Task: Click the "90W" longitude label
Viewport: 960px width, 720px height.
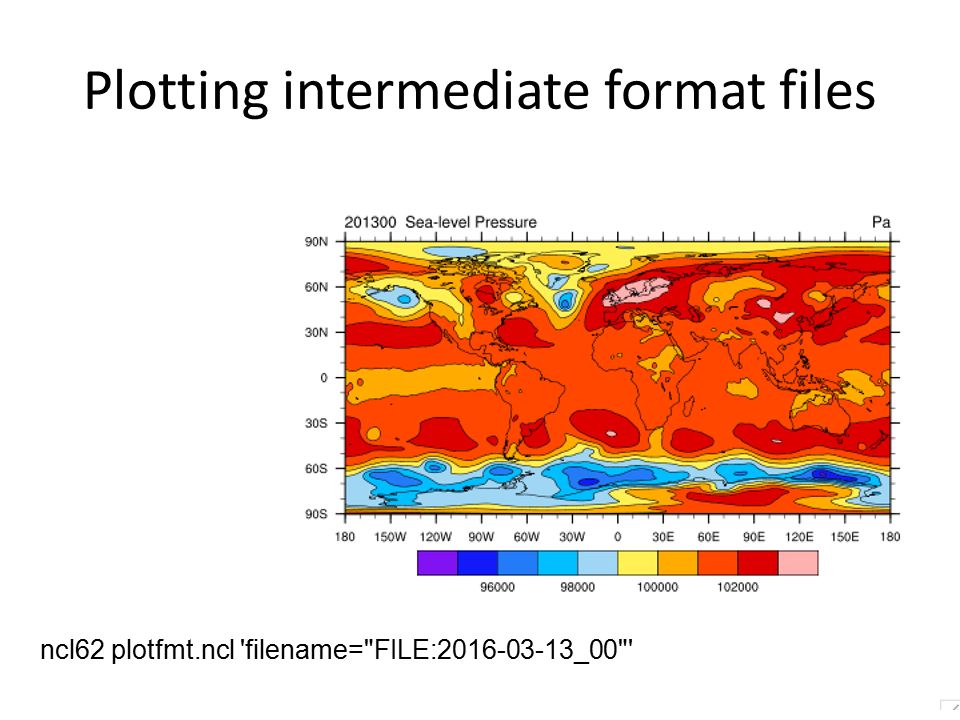Action: tap(481, 537)
